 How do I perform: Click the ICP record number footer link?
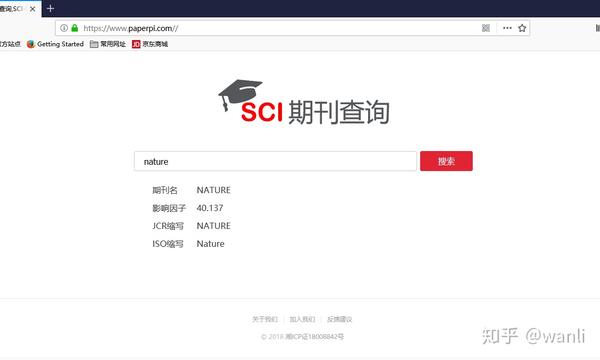(x=315, y=337)
